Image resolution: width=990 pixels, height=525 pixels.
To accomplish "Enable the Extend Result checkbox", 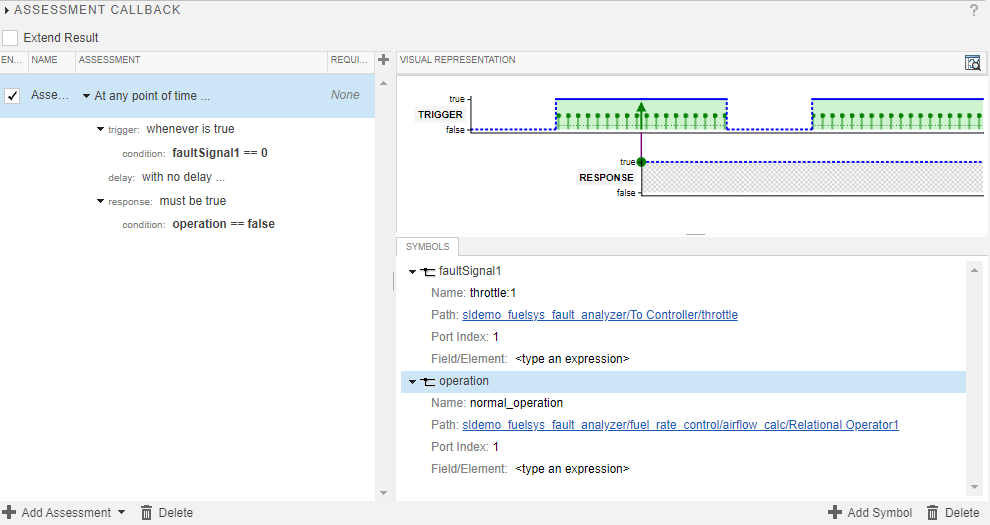I will [x=10, y=38].
